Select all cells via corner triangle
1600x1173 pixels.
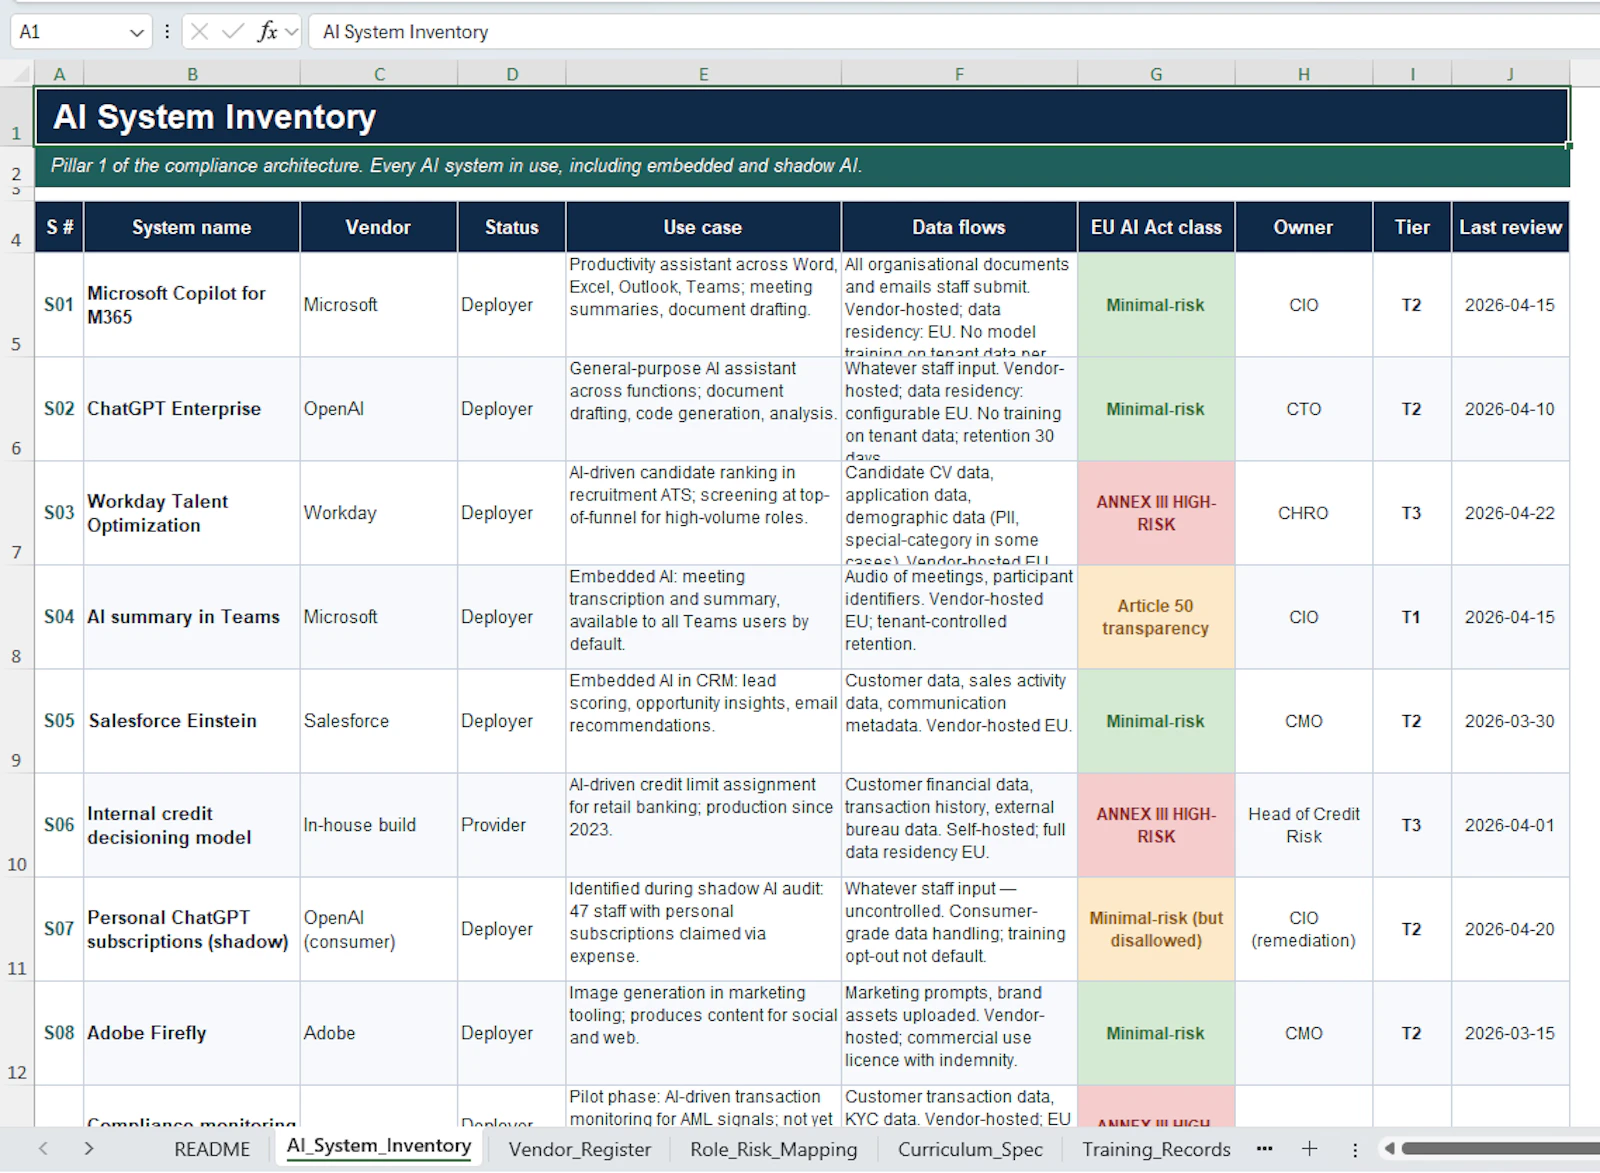[21, 74]
